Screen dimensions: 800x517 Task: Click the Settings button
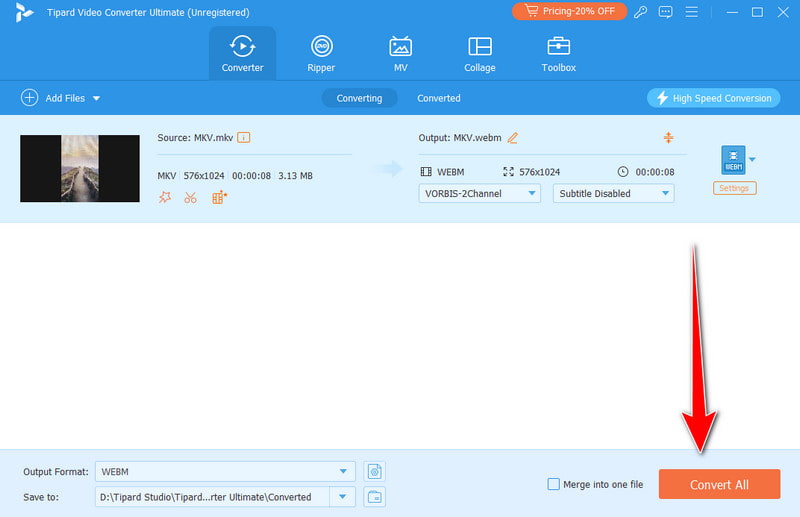(x=734, y=188)
